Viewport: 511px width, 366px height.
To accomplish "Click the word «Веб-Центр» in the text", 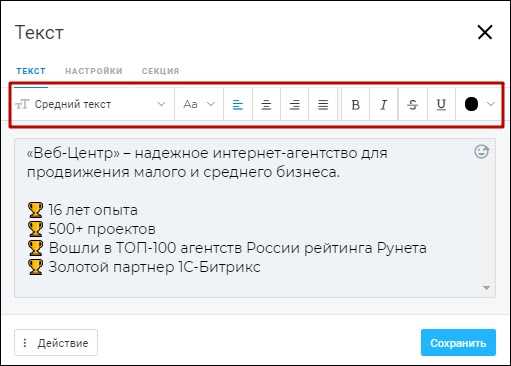I will tap(73, 153).
